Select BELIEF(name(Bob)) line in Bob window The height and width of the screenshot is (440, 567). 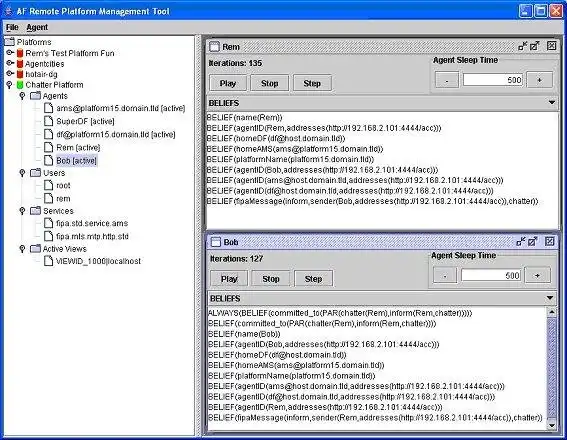(244, 334)
